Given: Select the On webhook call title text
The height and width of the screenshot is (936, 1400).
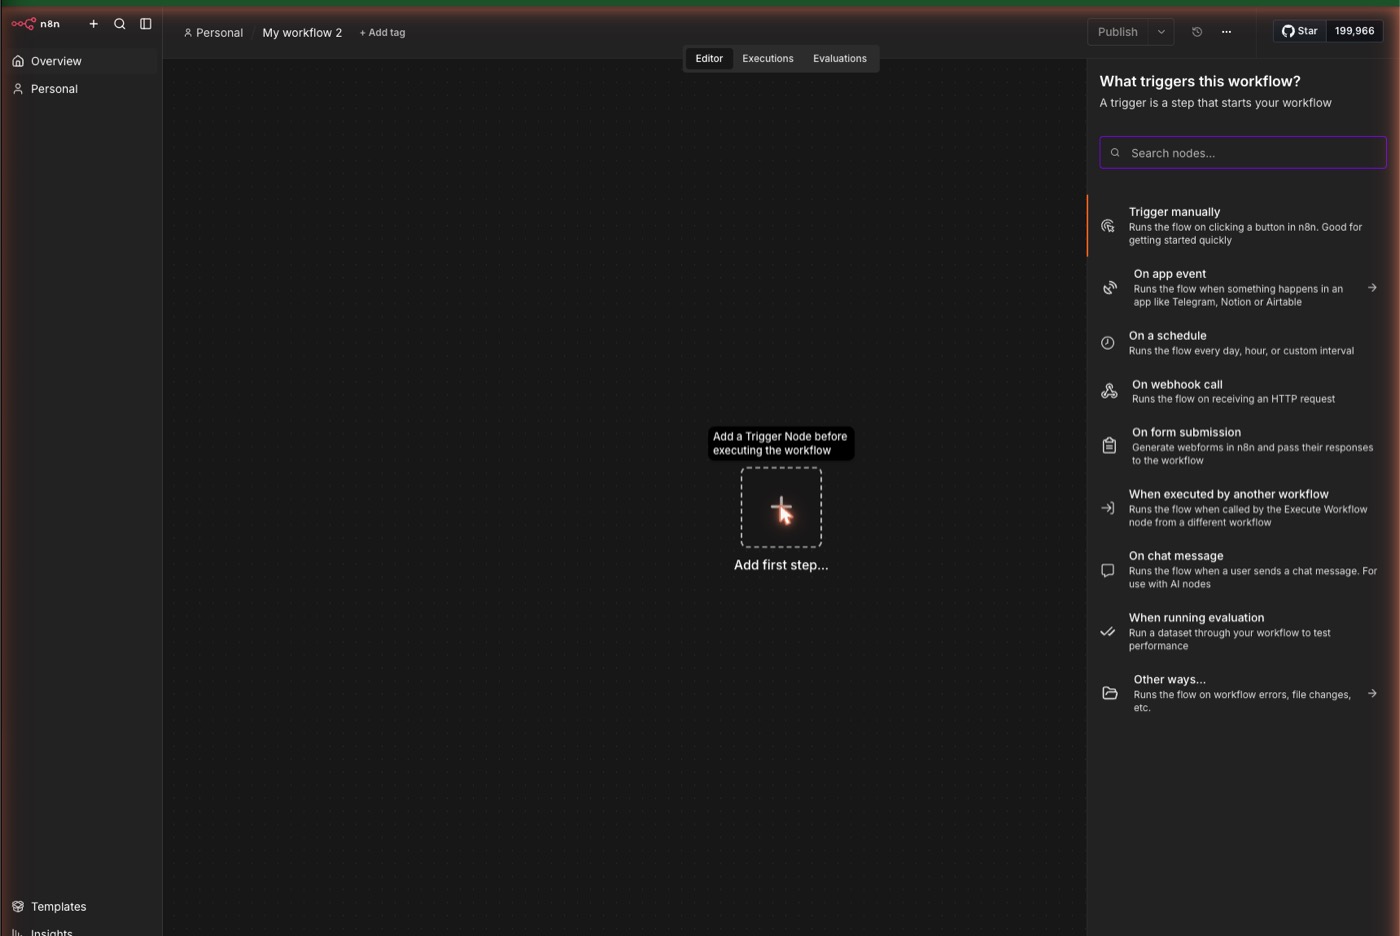Looking at the screenshot, I should (1177, 385).
